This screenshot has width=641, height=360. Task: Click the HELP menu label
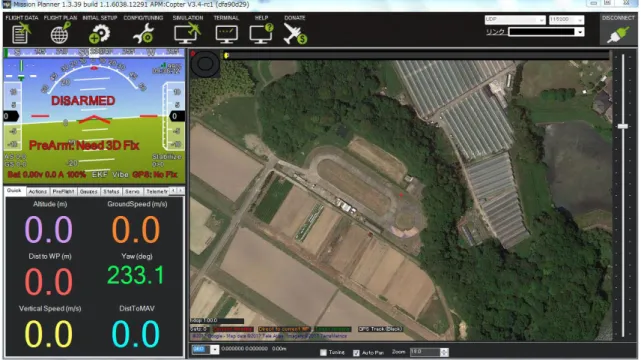coord(261,18)
